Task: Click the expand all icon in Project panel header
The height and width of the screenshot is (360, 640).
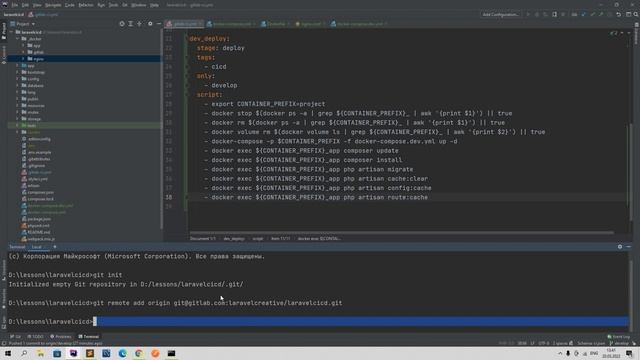Action: 131,24
